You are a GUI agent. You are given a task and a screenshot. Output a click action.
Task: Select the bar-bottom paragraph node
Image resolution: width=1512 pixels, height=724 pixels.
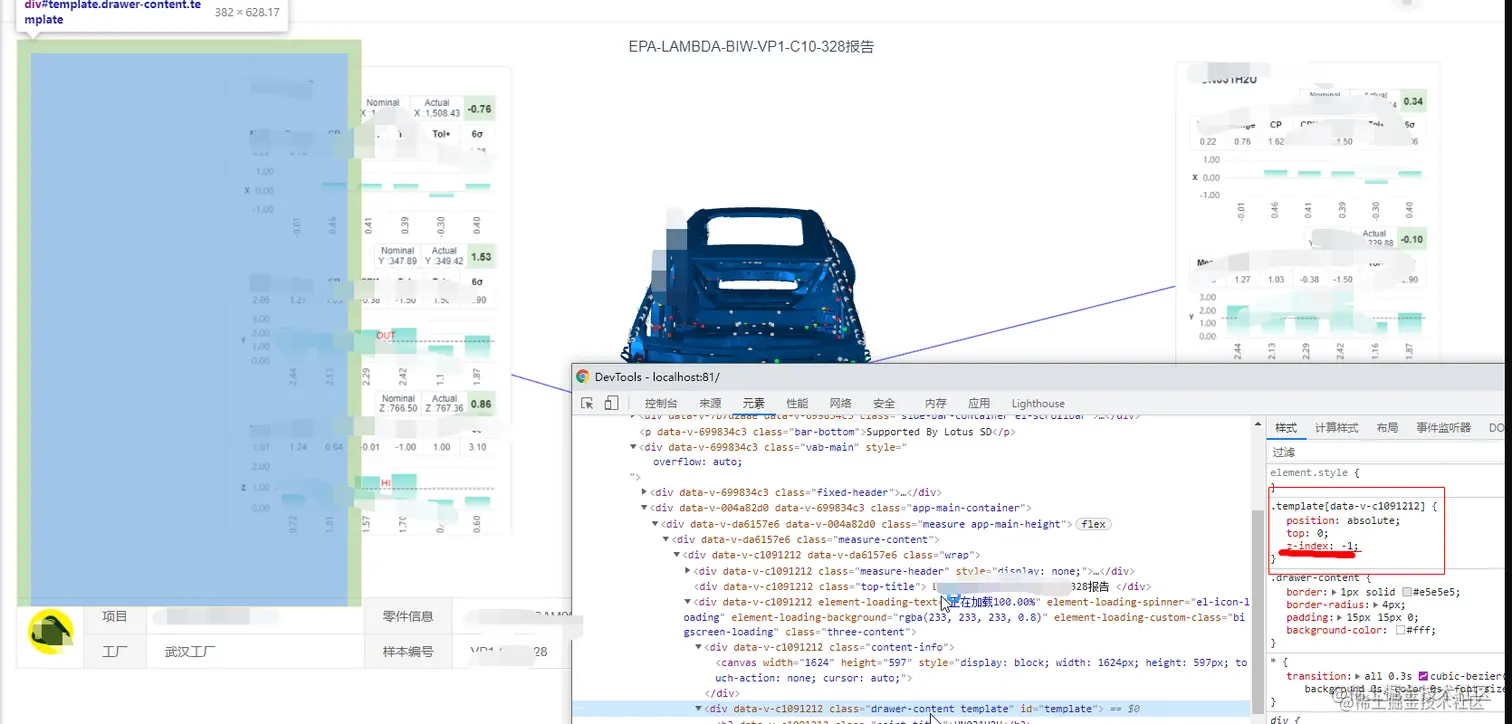coord(827,432)
